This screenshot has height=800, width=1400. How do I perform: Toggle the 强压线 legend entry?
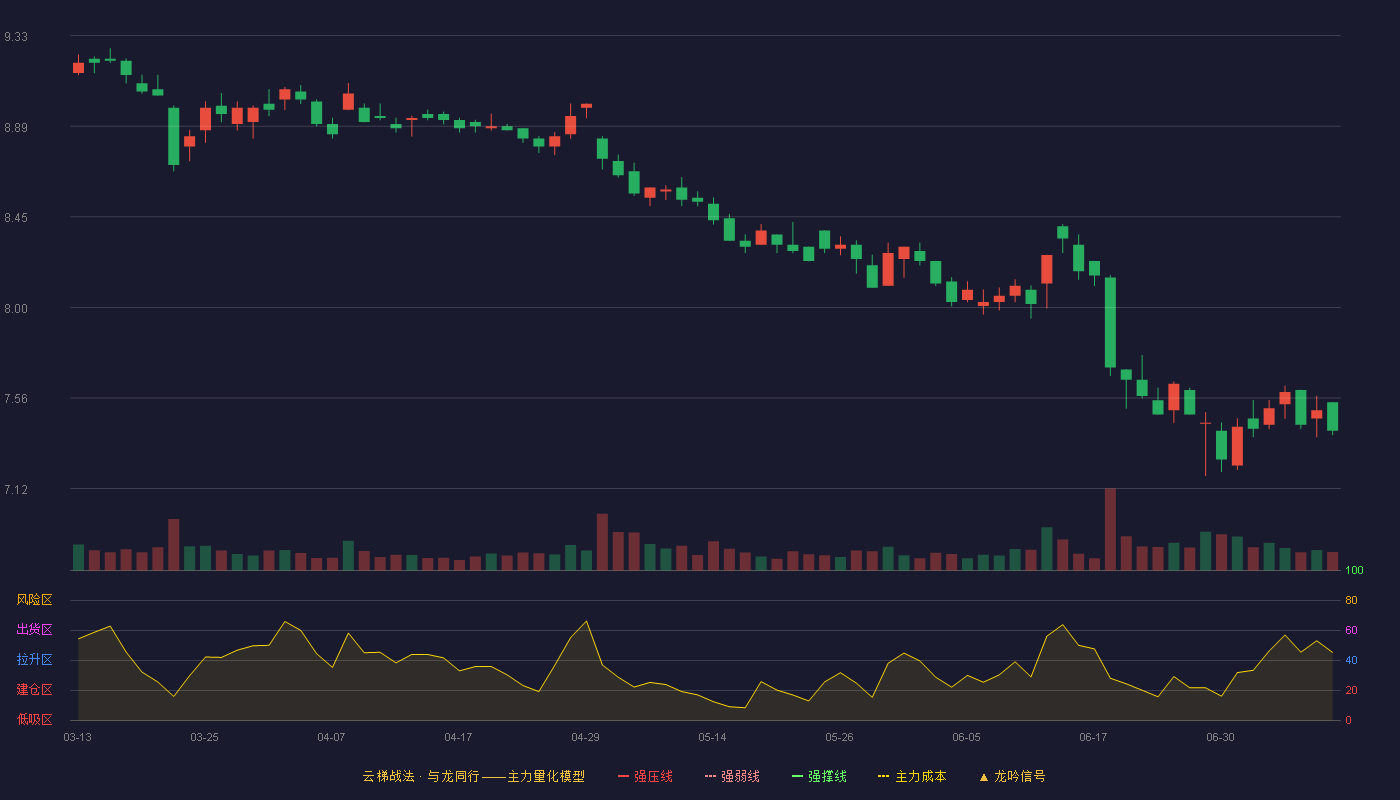645,776
